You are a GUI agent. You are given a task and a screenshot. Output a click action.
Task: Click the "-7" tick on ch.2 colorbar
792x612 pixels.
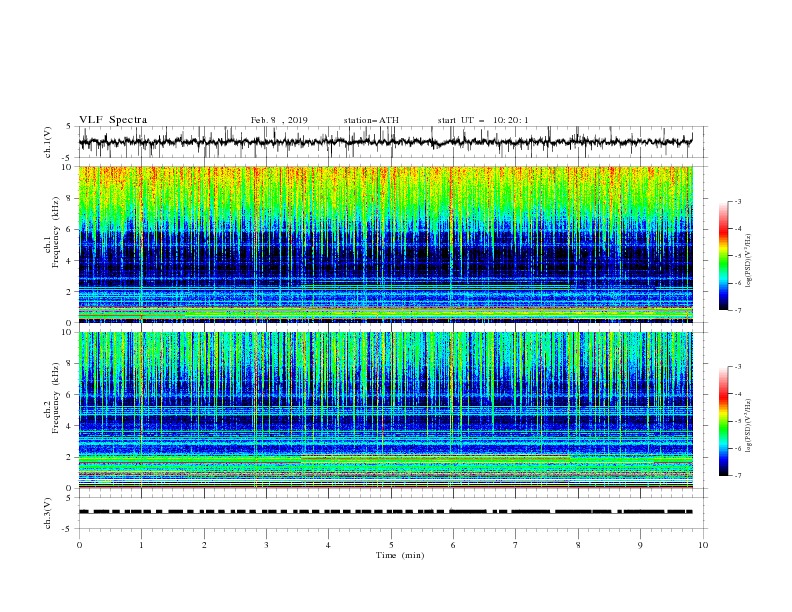(738, 475)
